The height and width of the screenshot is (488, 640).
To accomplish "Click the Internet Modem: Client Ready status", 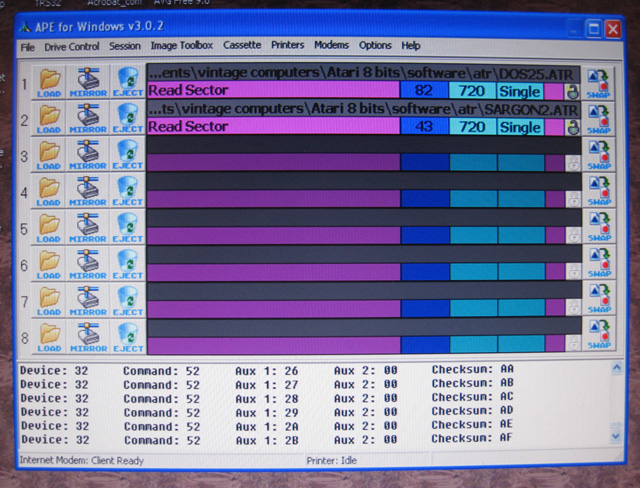I will click(x=82, y=461).
